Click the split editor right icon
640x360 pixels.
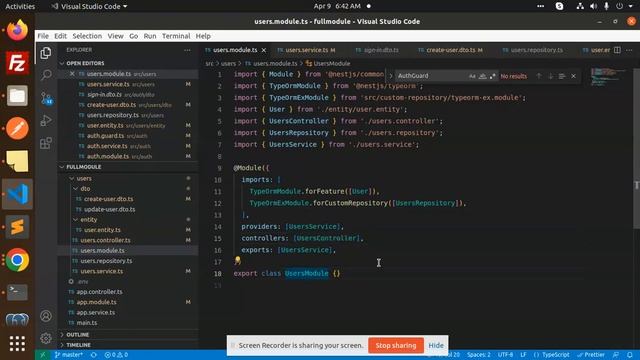tap(617, 50)
